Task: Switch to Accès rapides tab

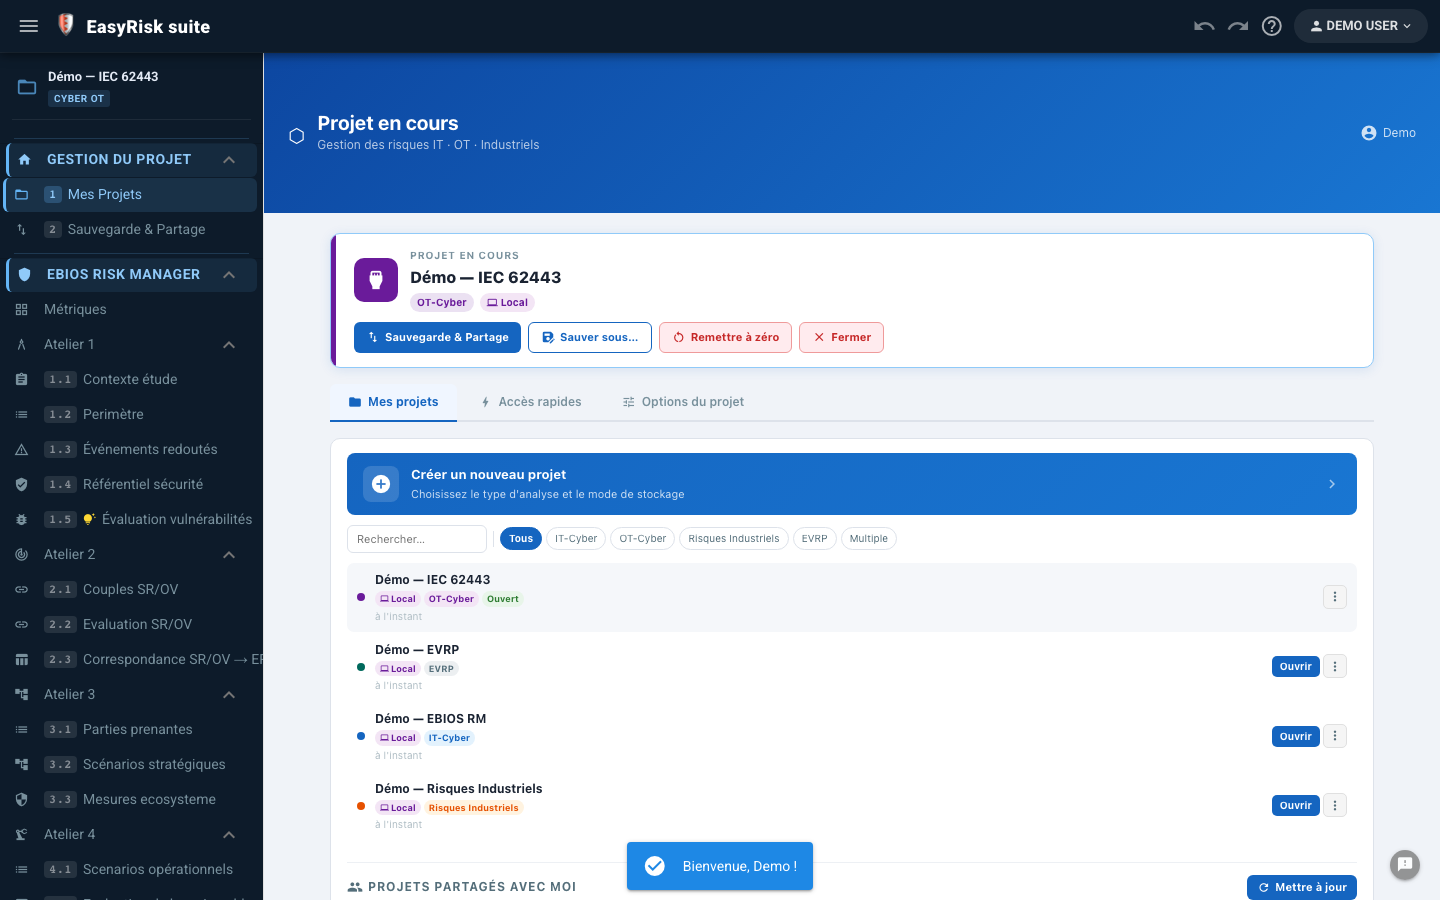Action: tap(531, 402)
